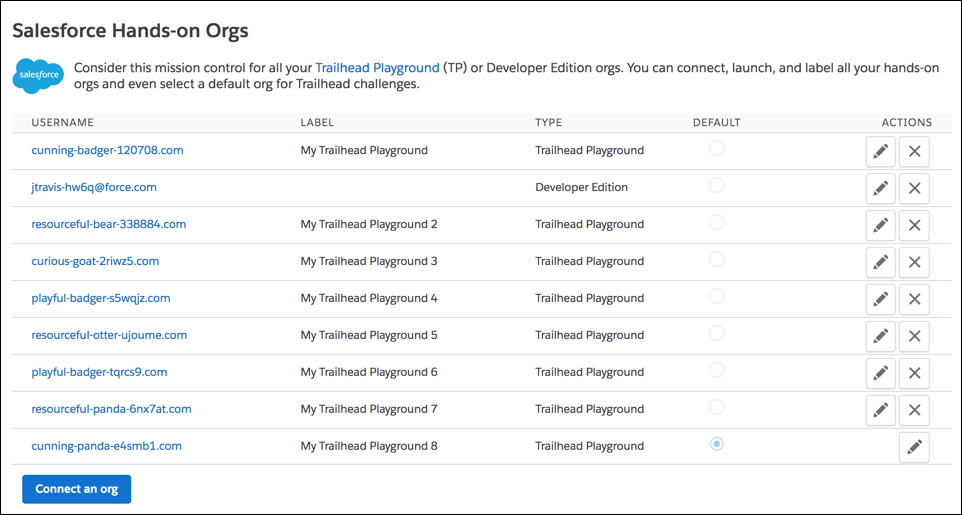Disconnect the resourceful-panda-6nx7at.com org

(x=914, y=410)
